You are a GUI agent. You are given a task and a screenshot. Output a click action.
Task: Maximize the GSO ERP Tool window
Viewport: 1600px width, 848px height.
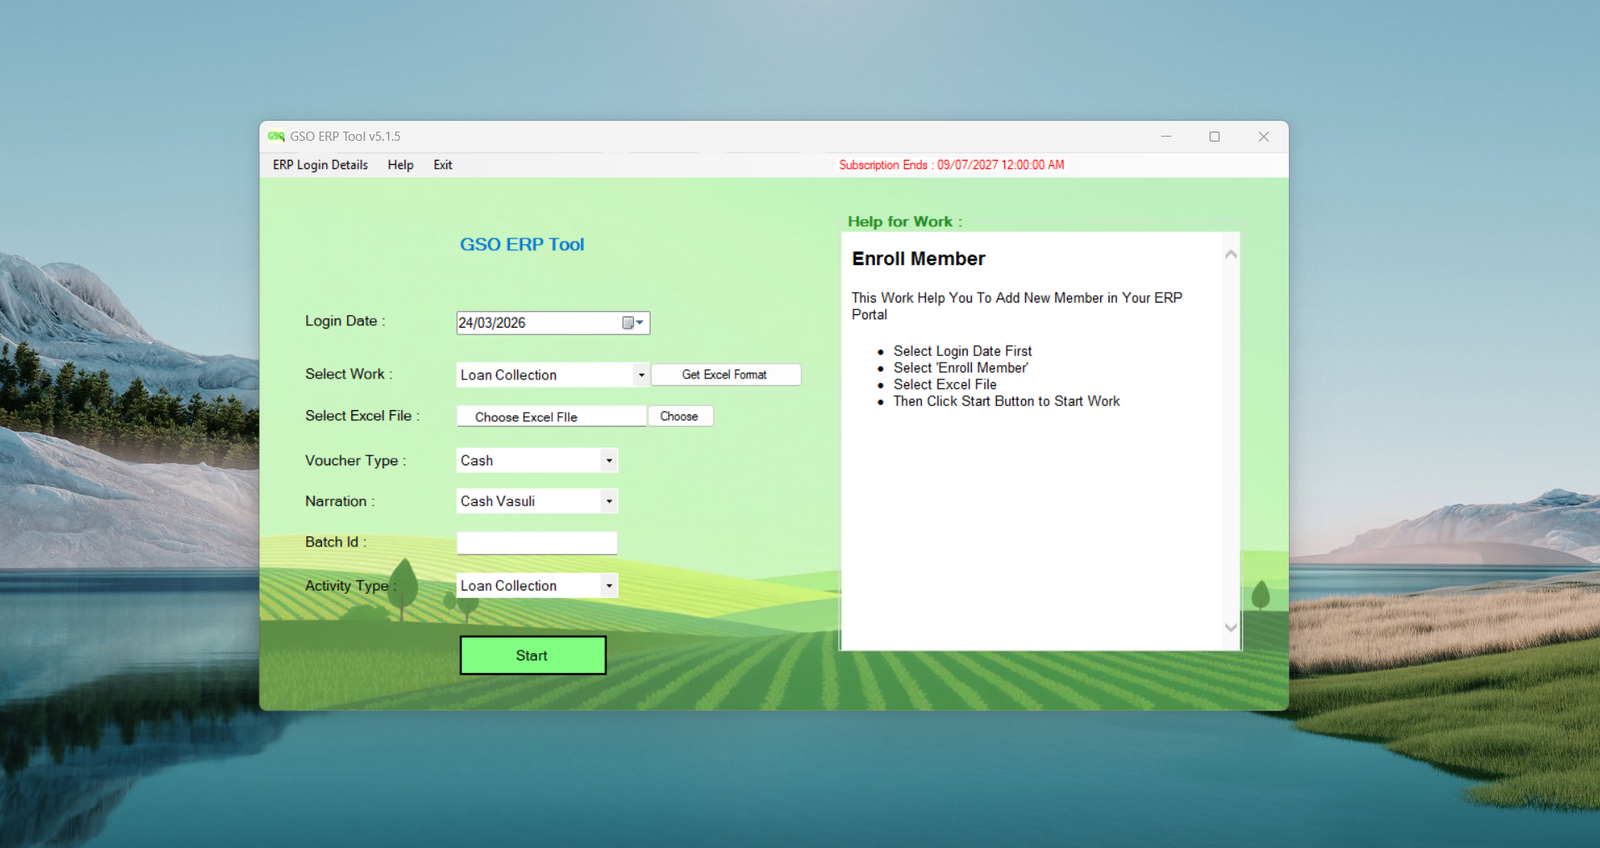(1214, 136)
